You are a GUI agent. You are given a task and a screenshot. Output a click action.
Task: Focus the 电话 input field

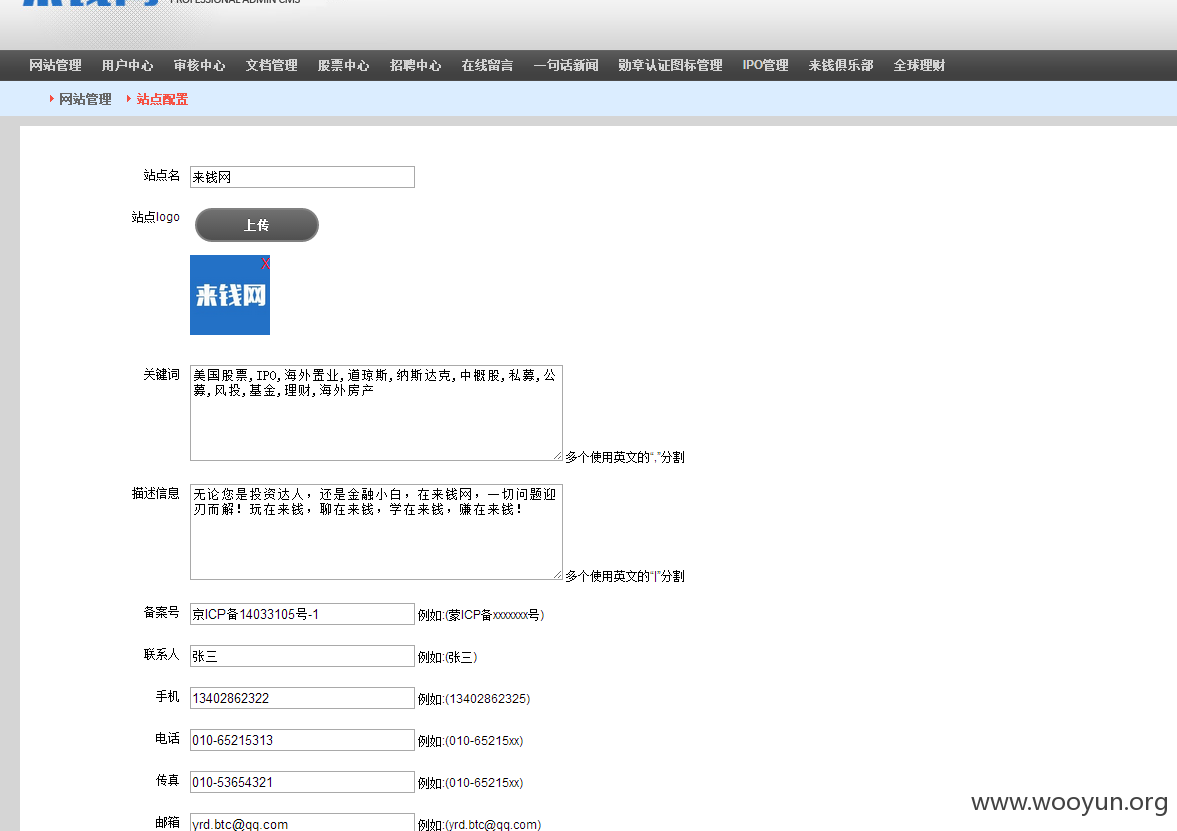coord(303,740)
